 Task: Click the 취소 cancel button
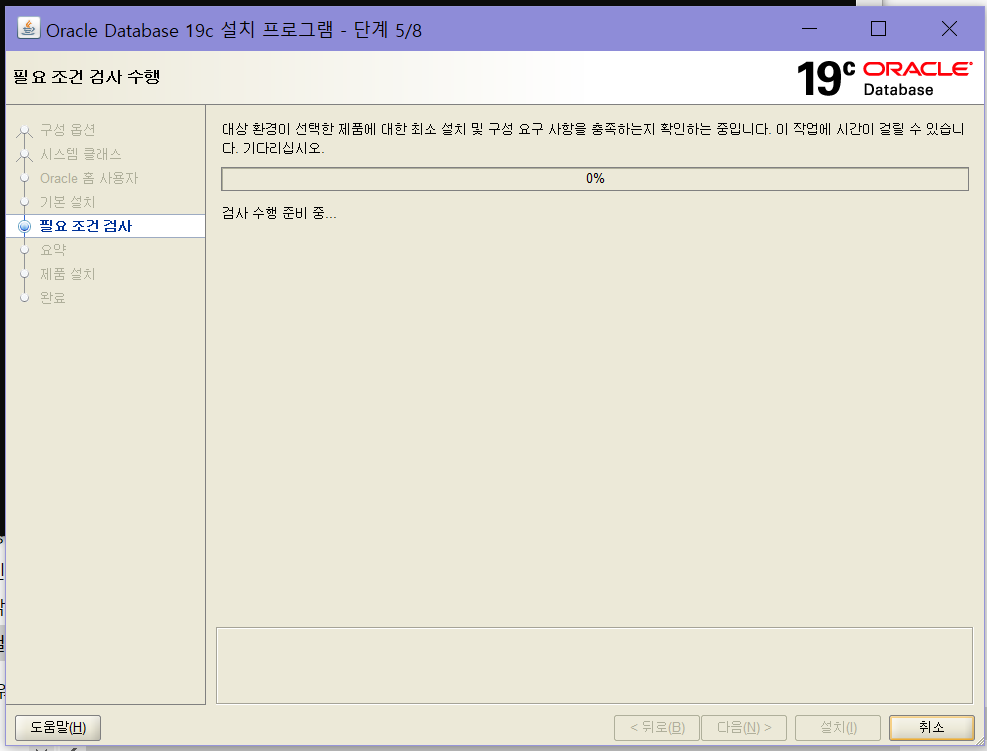(932, 728)
